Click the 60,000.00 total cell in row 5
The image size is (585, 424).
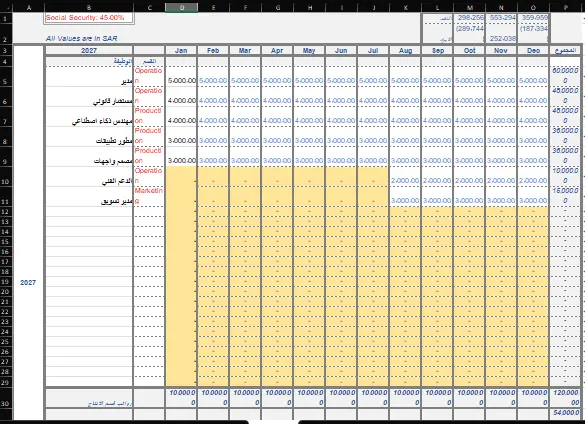click(565, 76)
